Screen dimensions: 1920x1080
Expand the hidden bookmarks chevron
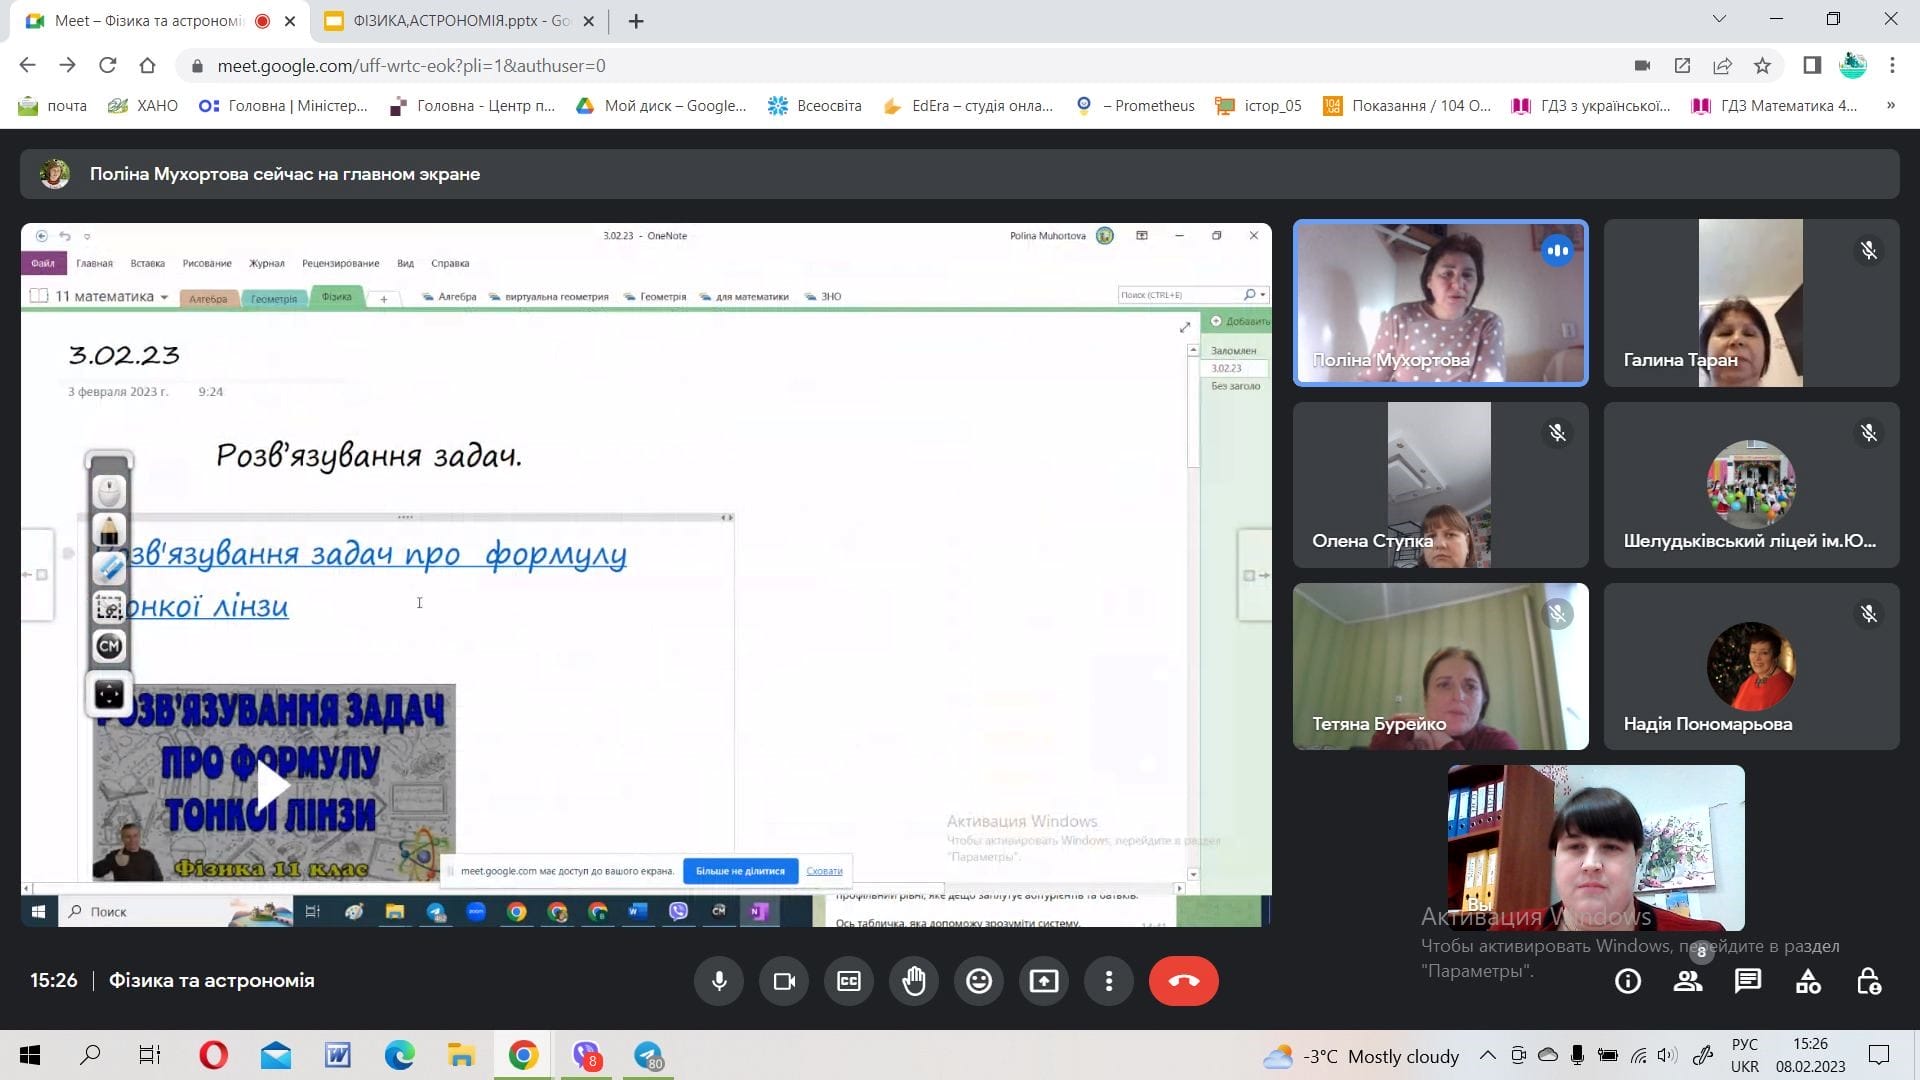point(1890,105)
